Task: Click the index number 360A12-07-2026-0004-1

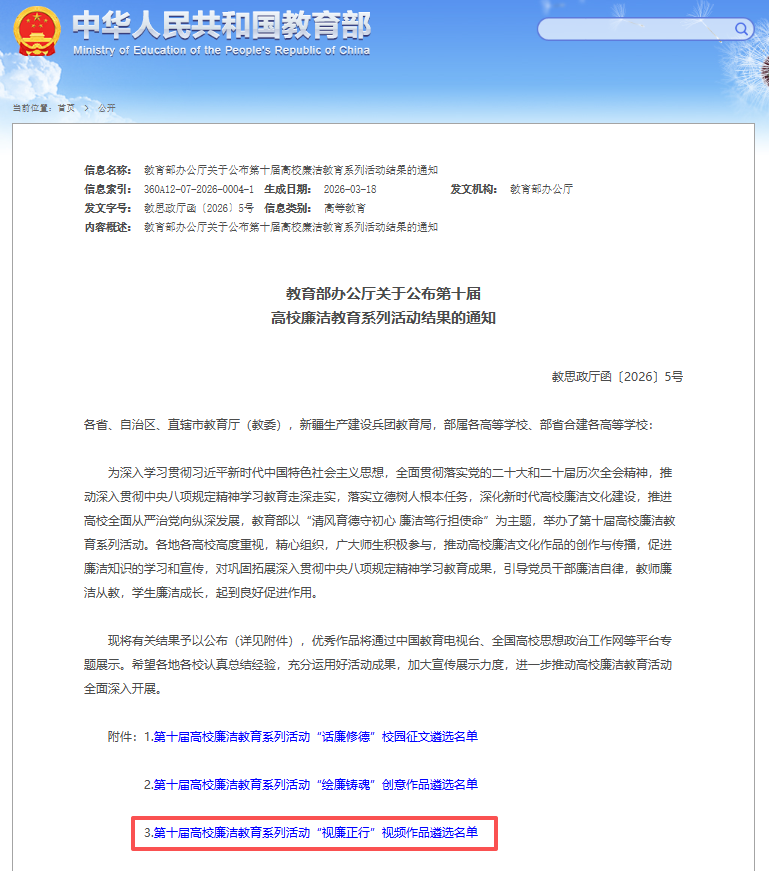Action: pos(199,189)
